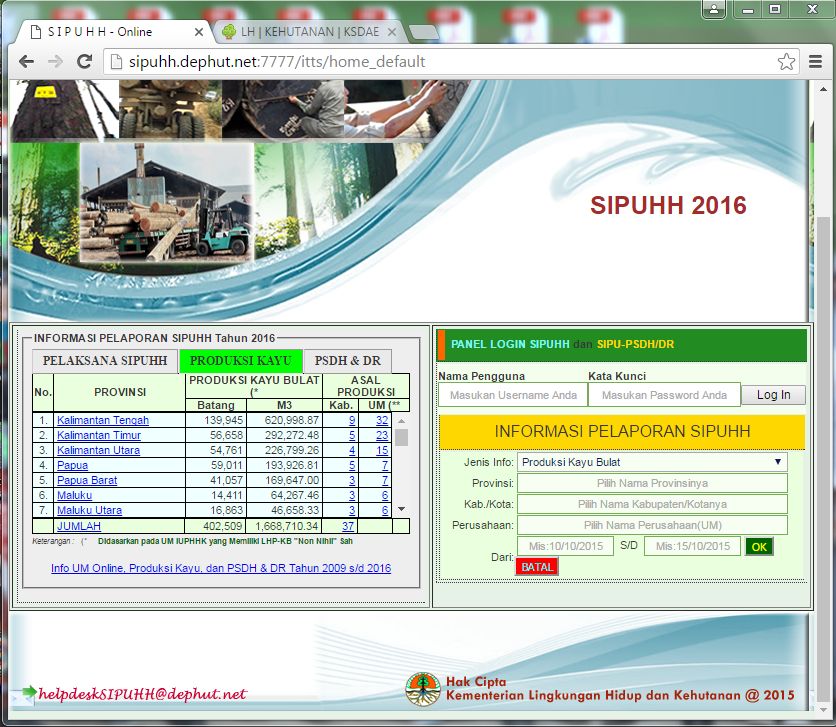Open the PELAKSANA SIPUHH tab
Image resolution: width=836 pixels, height=727 pixels.
[x=105, y=361]
